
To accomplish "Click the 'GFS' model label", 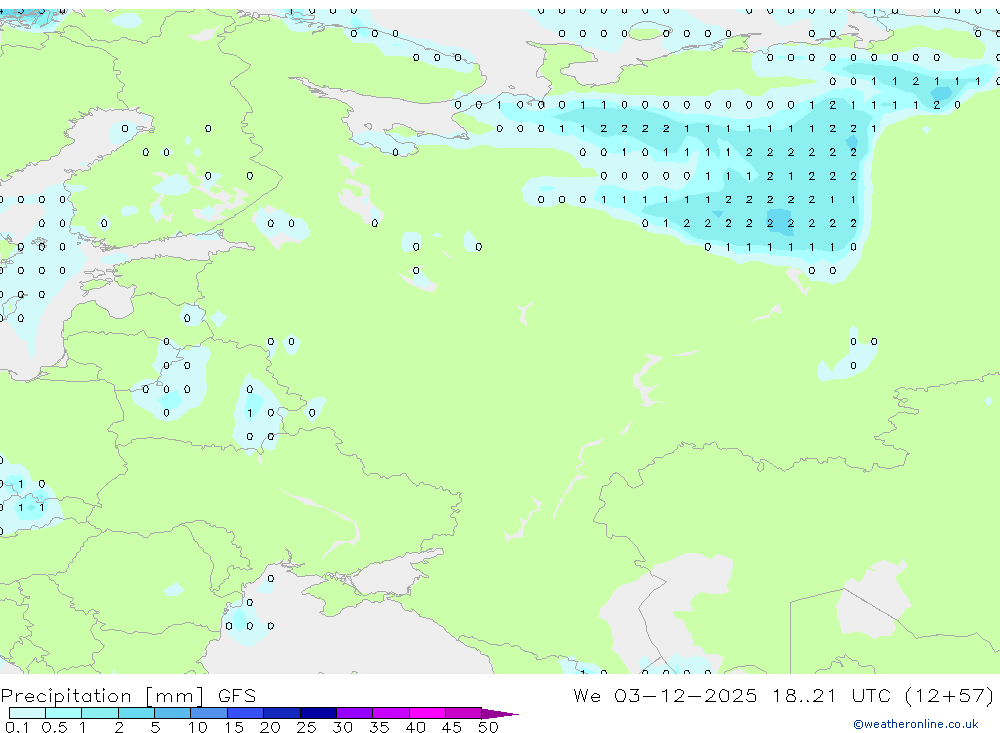I will [x=237, y=695].
